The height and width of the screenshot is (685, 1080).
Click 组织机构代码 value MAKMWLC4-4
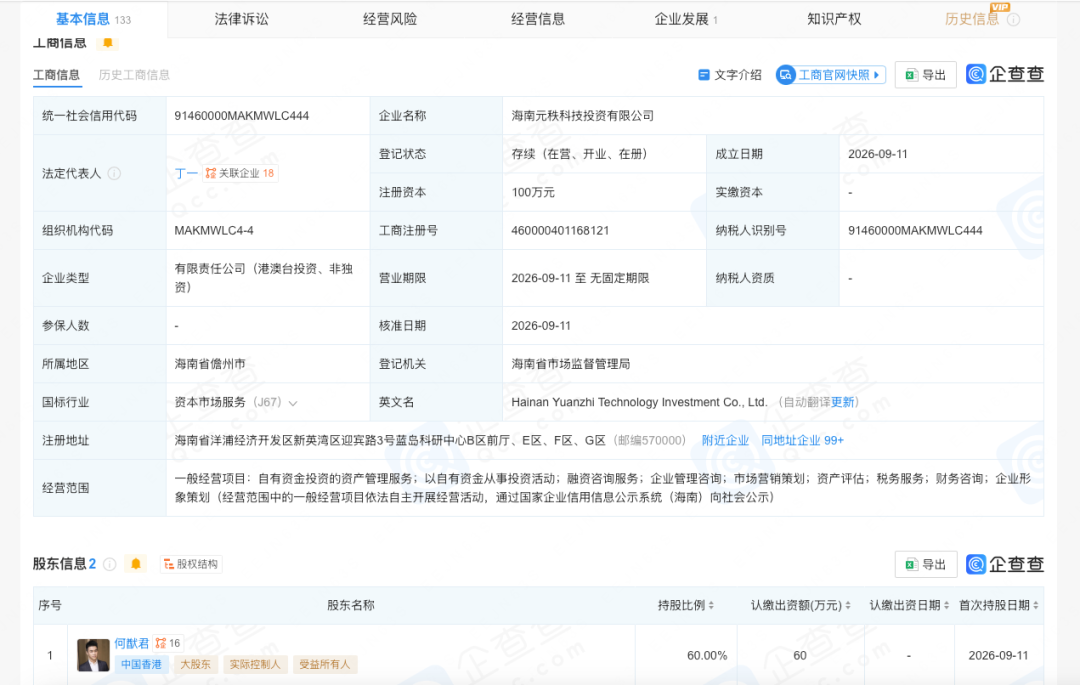214,231
